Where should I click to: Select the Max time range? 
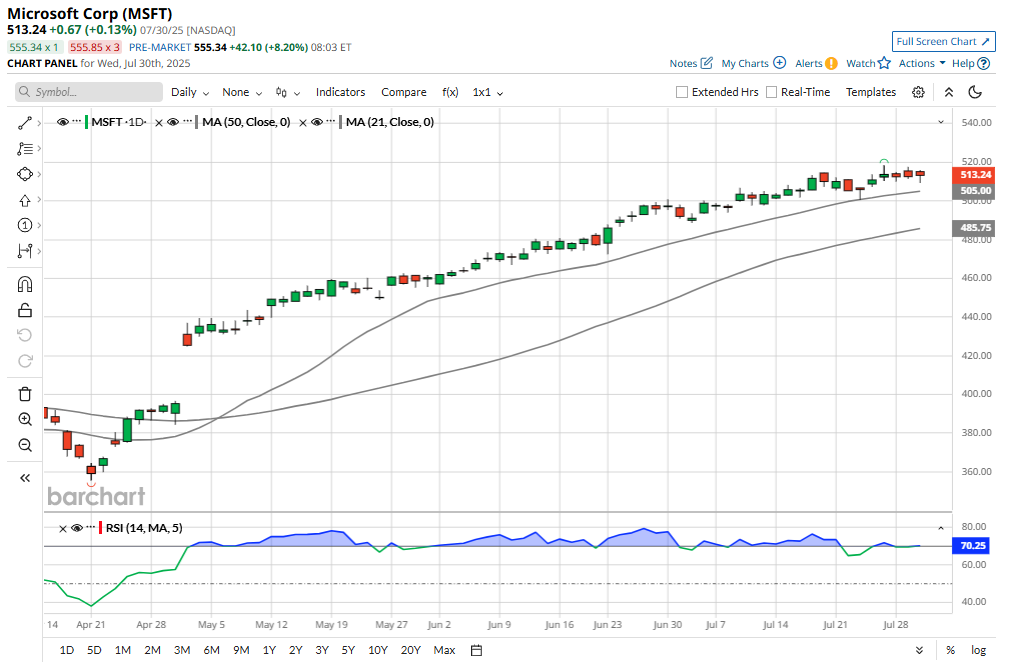point(444,650)
